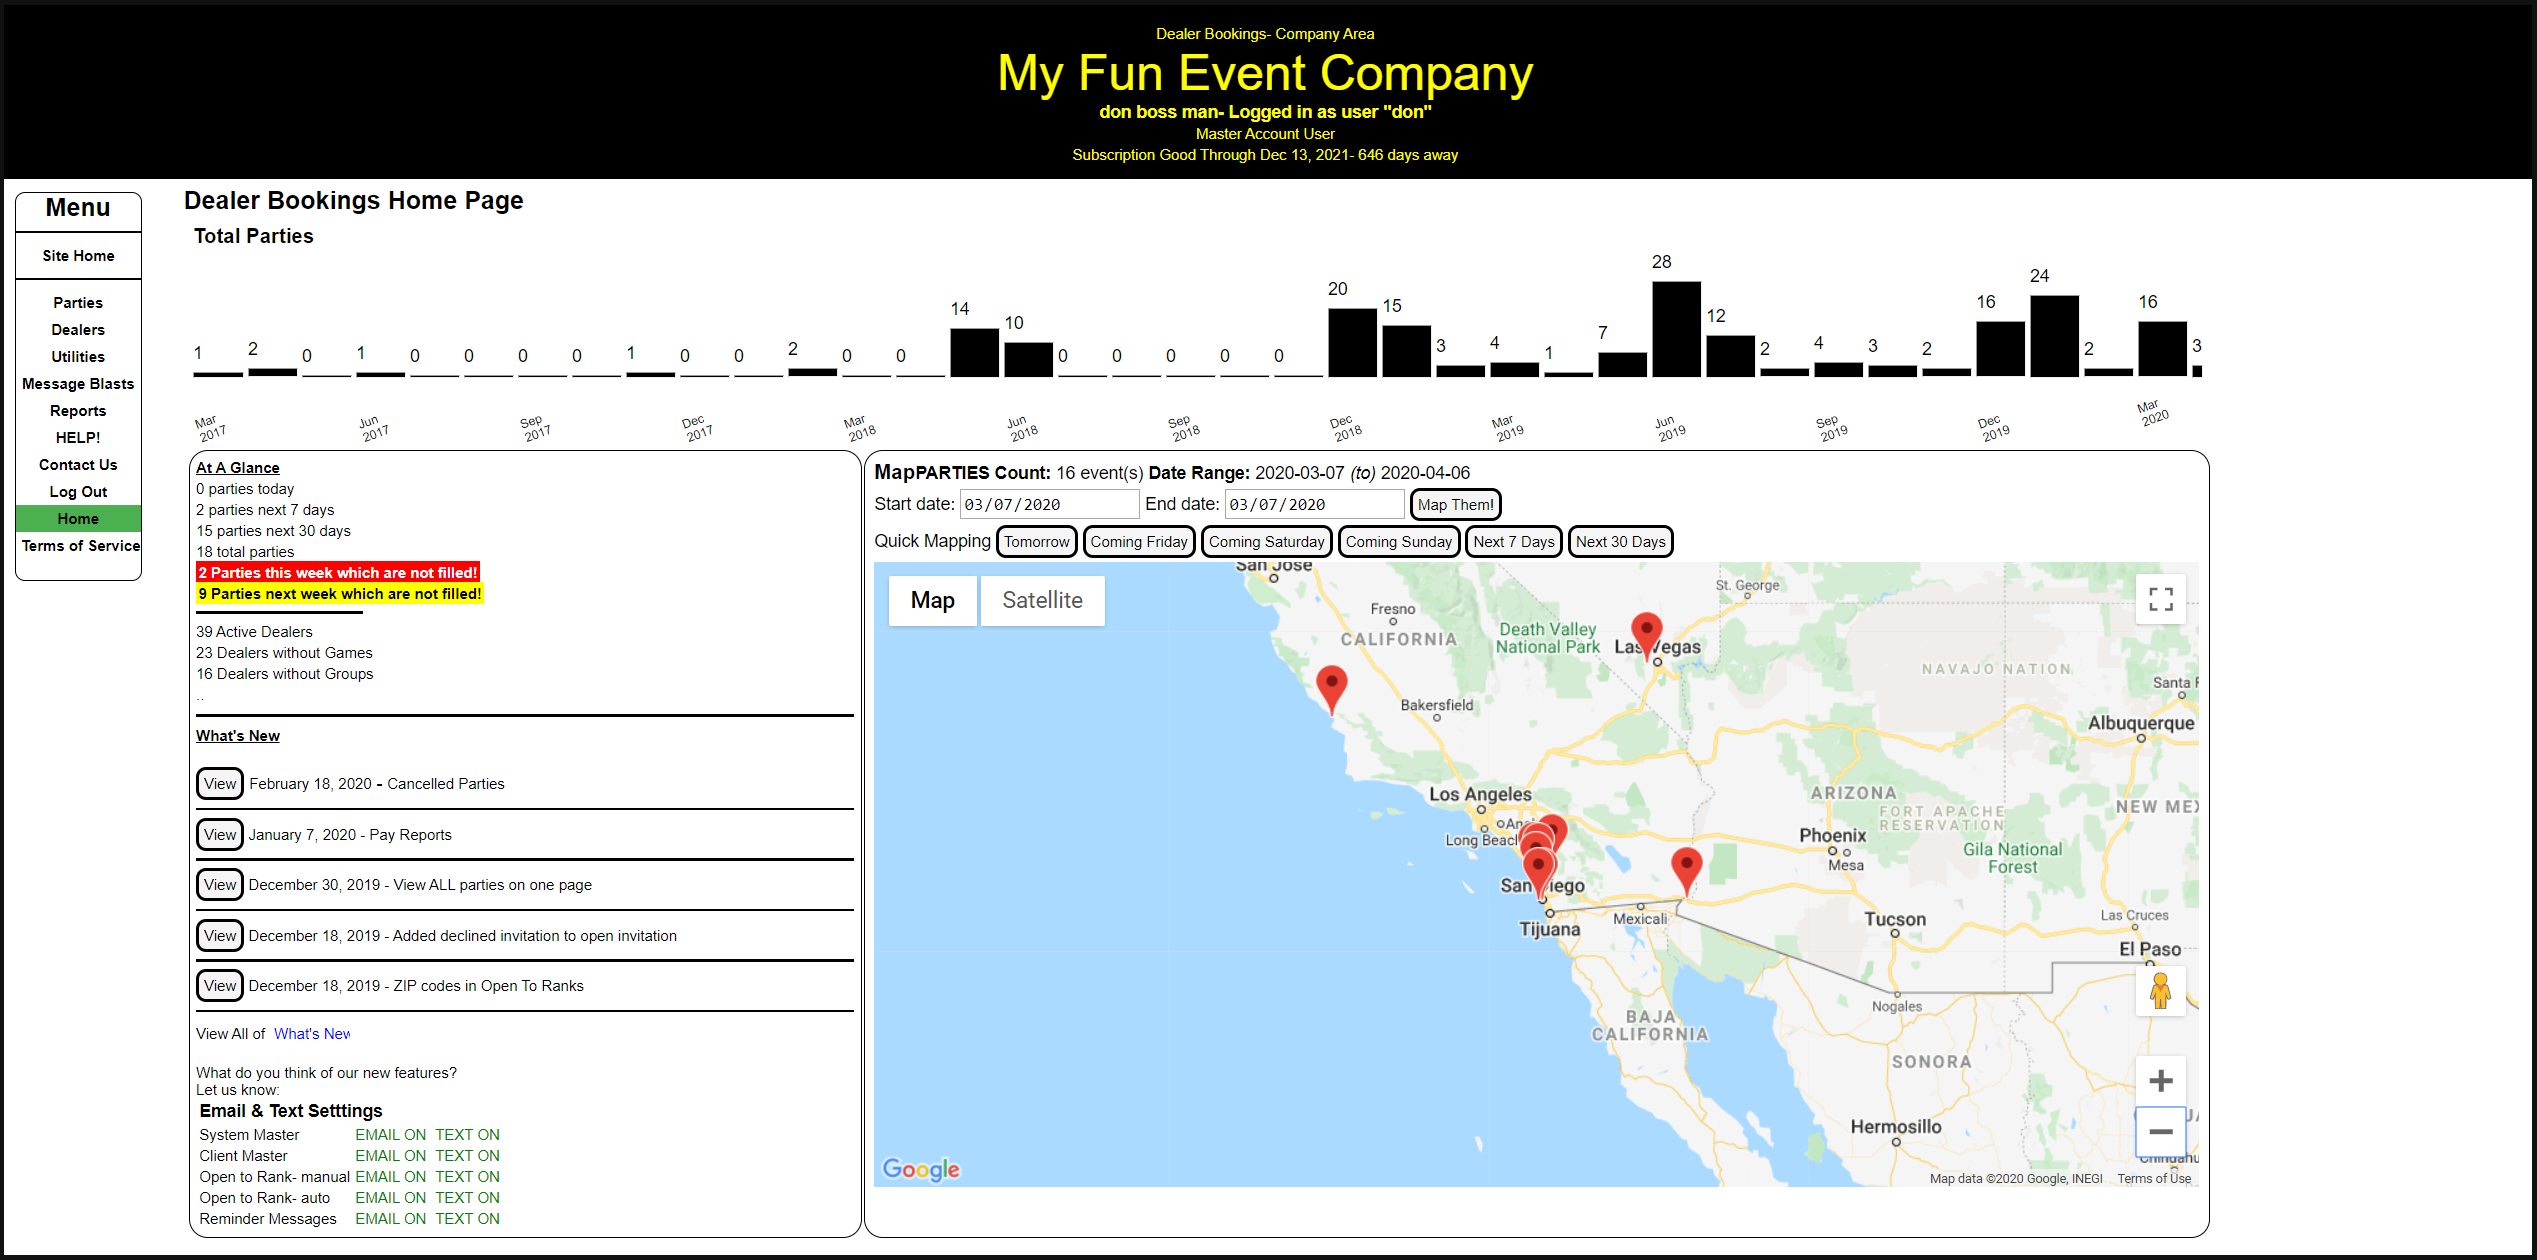The height and width of the screenshot is (1260, 2537).
Task: Zoom in on the map
Action: point(2160,1081)
